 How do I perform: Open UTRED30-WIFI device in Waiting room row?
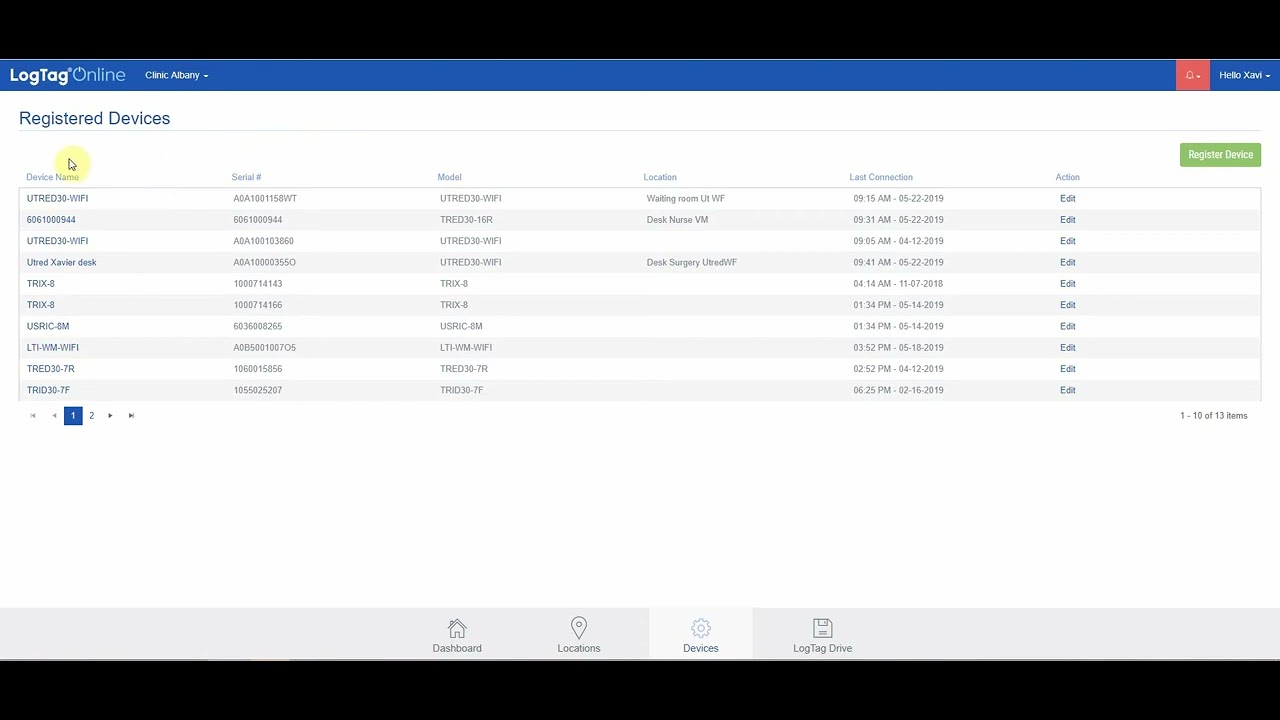[x=57, y=198]
